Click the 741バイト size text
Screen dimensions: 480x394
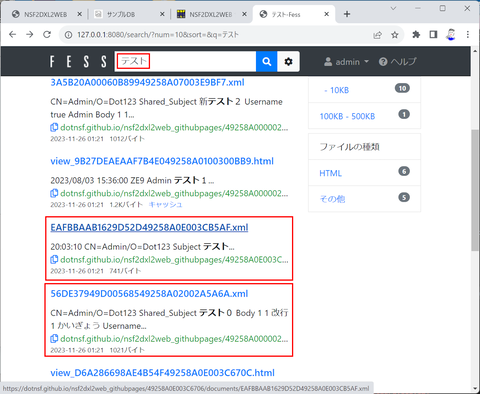125,271
